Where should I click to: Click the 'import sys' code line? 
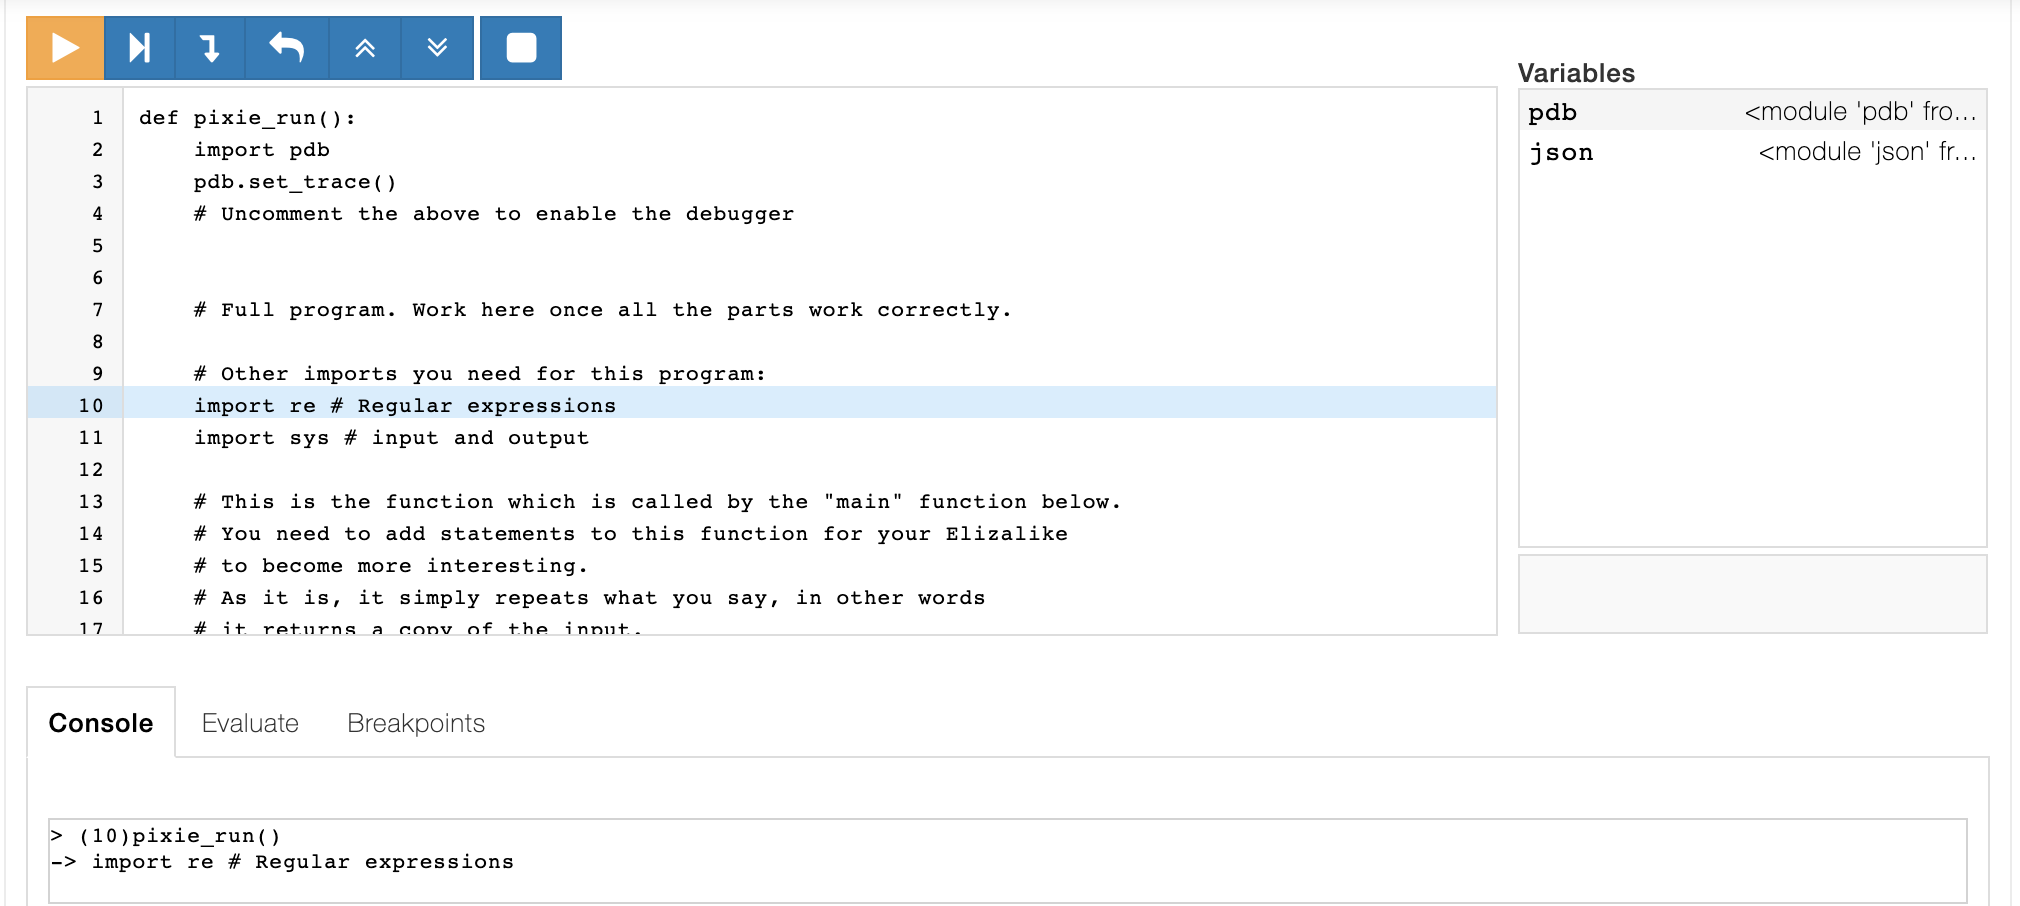point(390,437)
